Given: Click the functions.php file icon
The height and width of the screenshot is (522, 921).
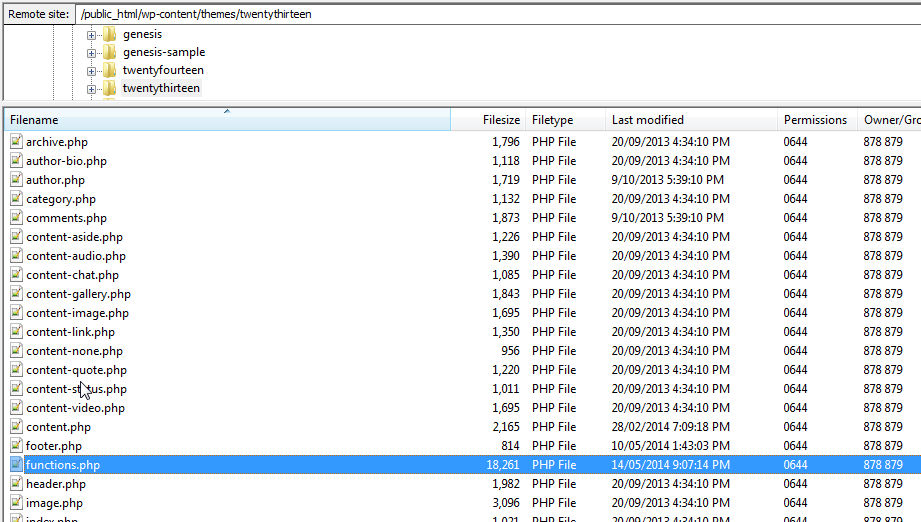Looking at the screenshot, I should click(x=16, y=465).
